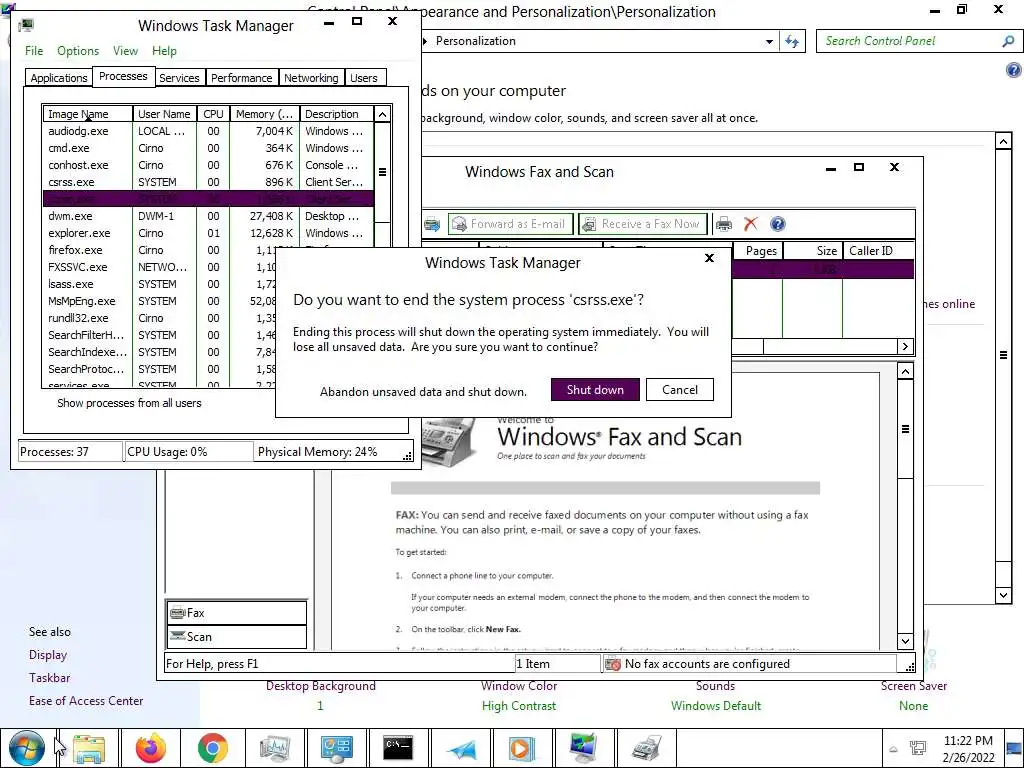Click the Personalization monitor taskbar icon
The width and height of the screenshot is (1024, 768).
[x=583, y=748]
